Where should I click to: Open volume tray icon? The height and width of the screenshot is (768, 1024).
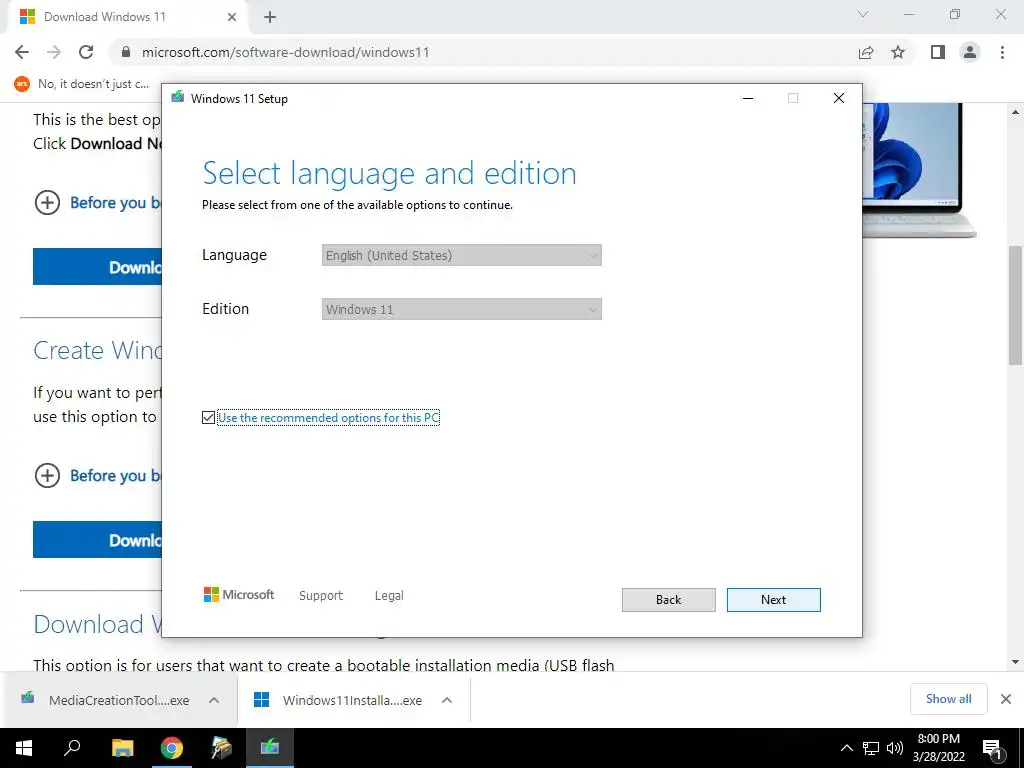point(895,748)
